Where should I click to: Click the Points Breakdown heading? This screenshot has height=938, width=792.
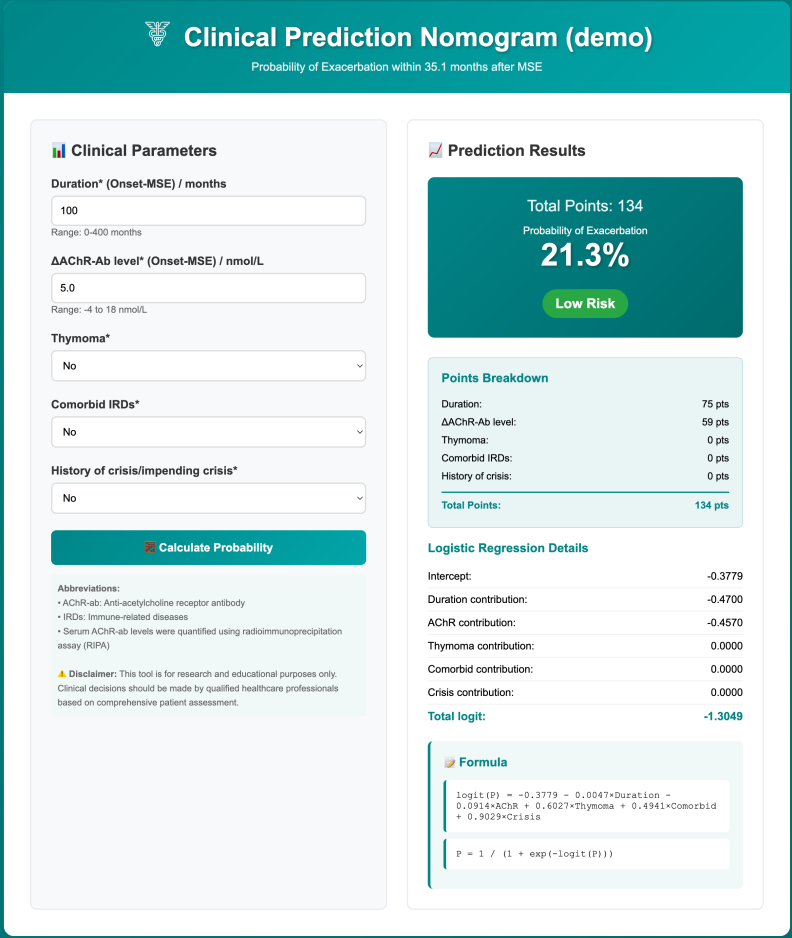point(495,378)
